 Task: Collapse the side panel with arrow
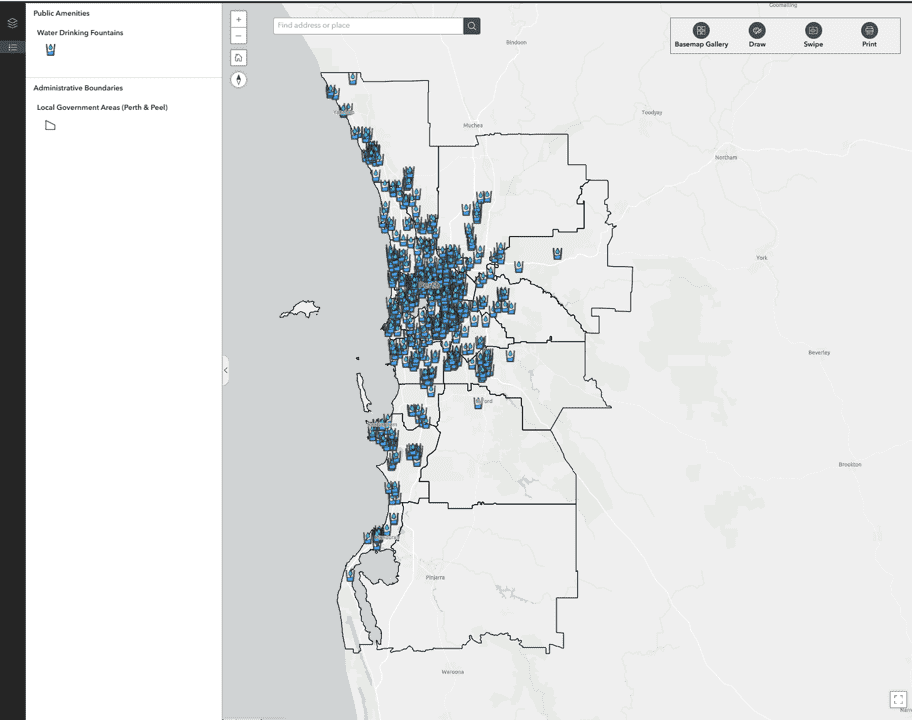[x=226, y=370]
